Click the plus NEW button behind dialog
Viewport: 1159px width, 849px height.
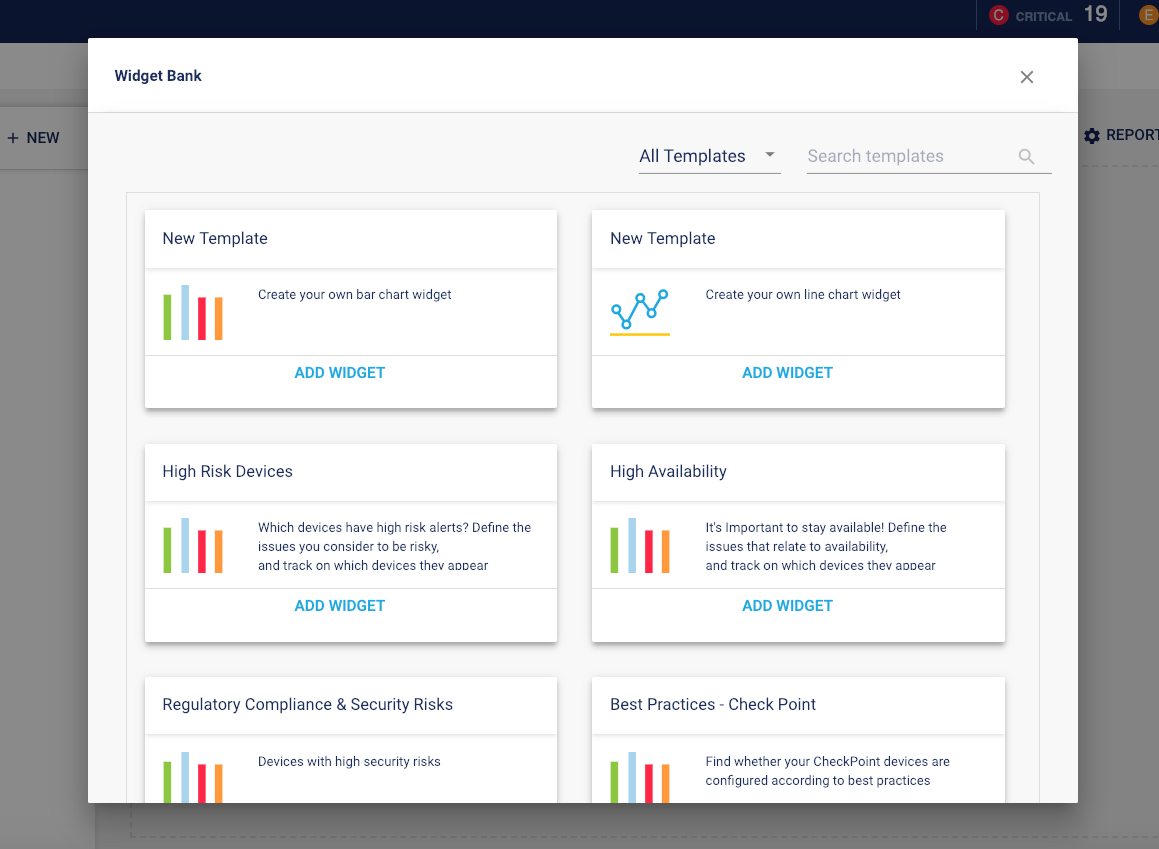(33, 138)
